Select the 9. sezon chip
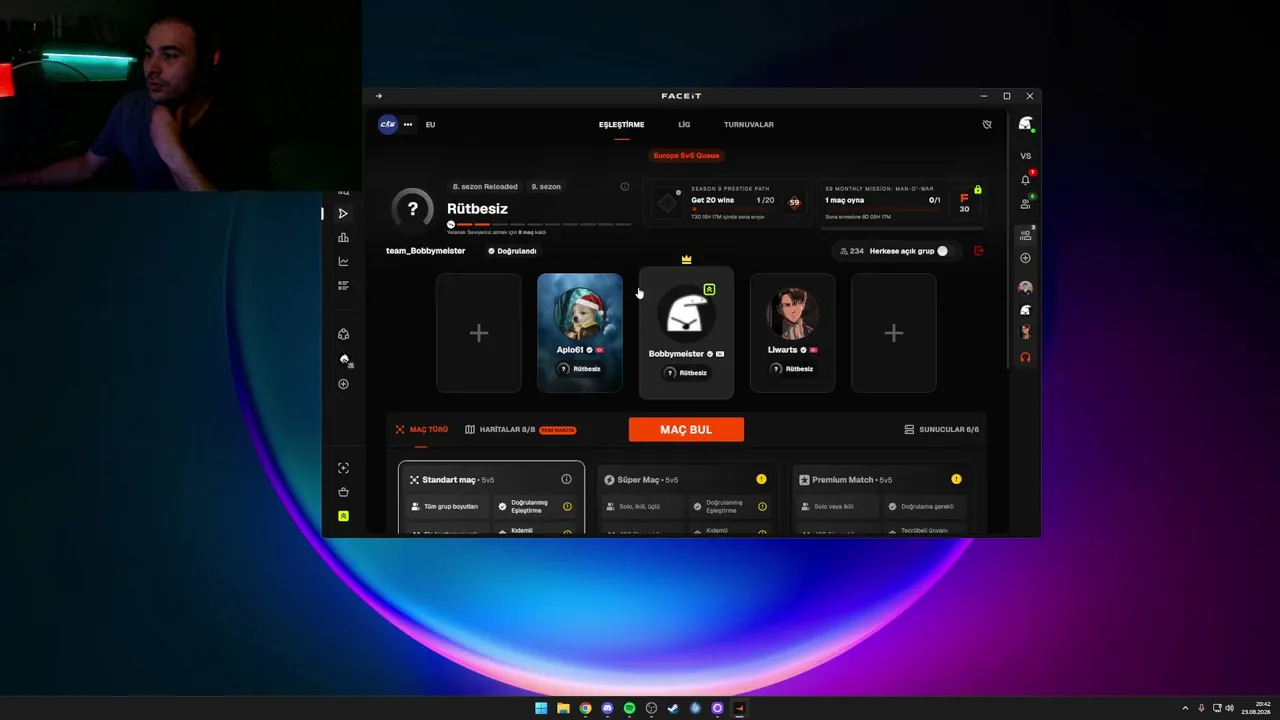Image resolution: width=1280 pixels, height=720 pixels. 546,187
